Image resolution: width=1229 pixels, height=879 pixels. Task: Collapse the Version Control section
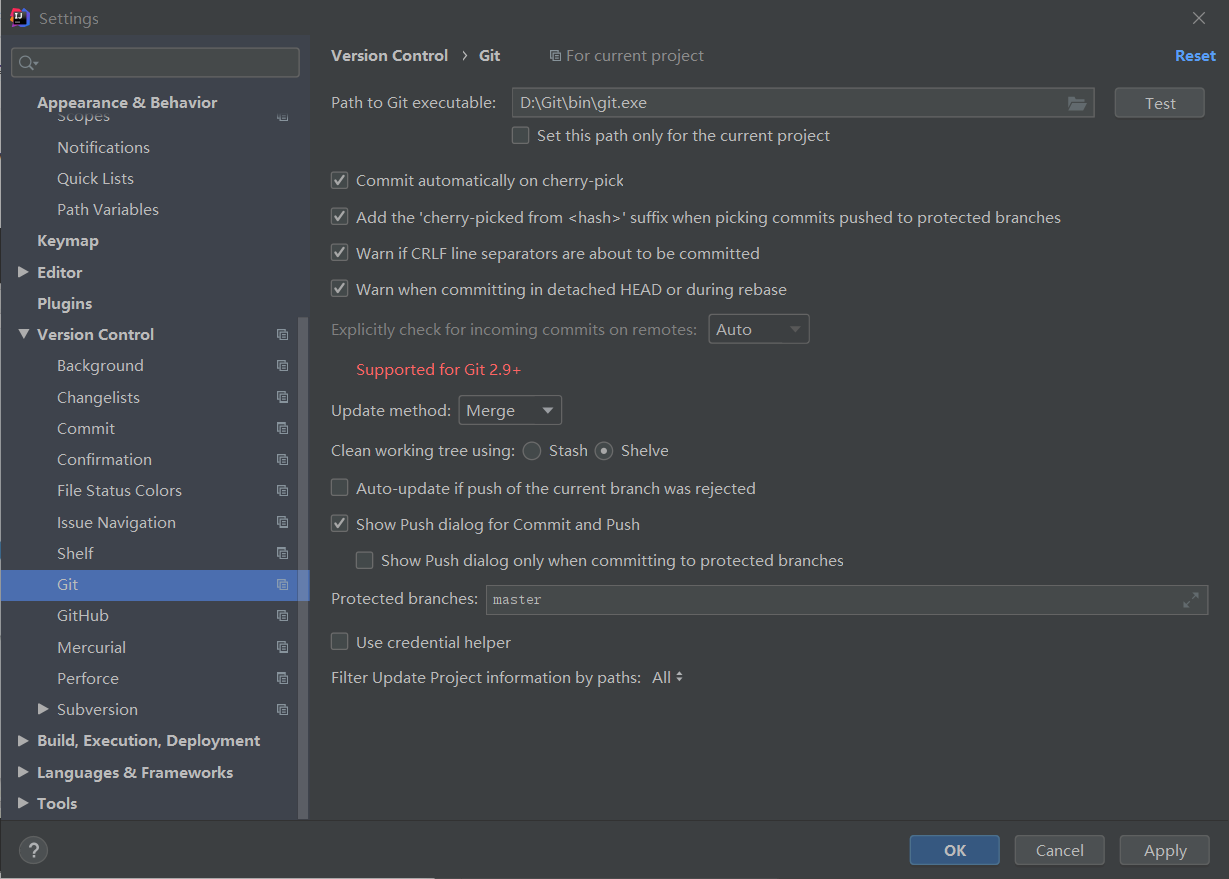(24, 334)
